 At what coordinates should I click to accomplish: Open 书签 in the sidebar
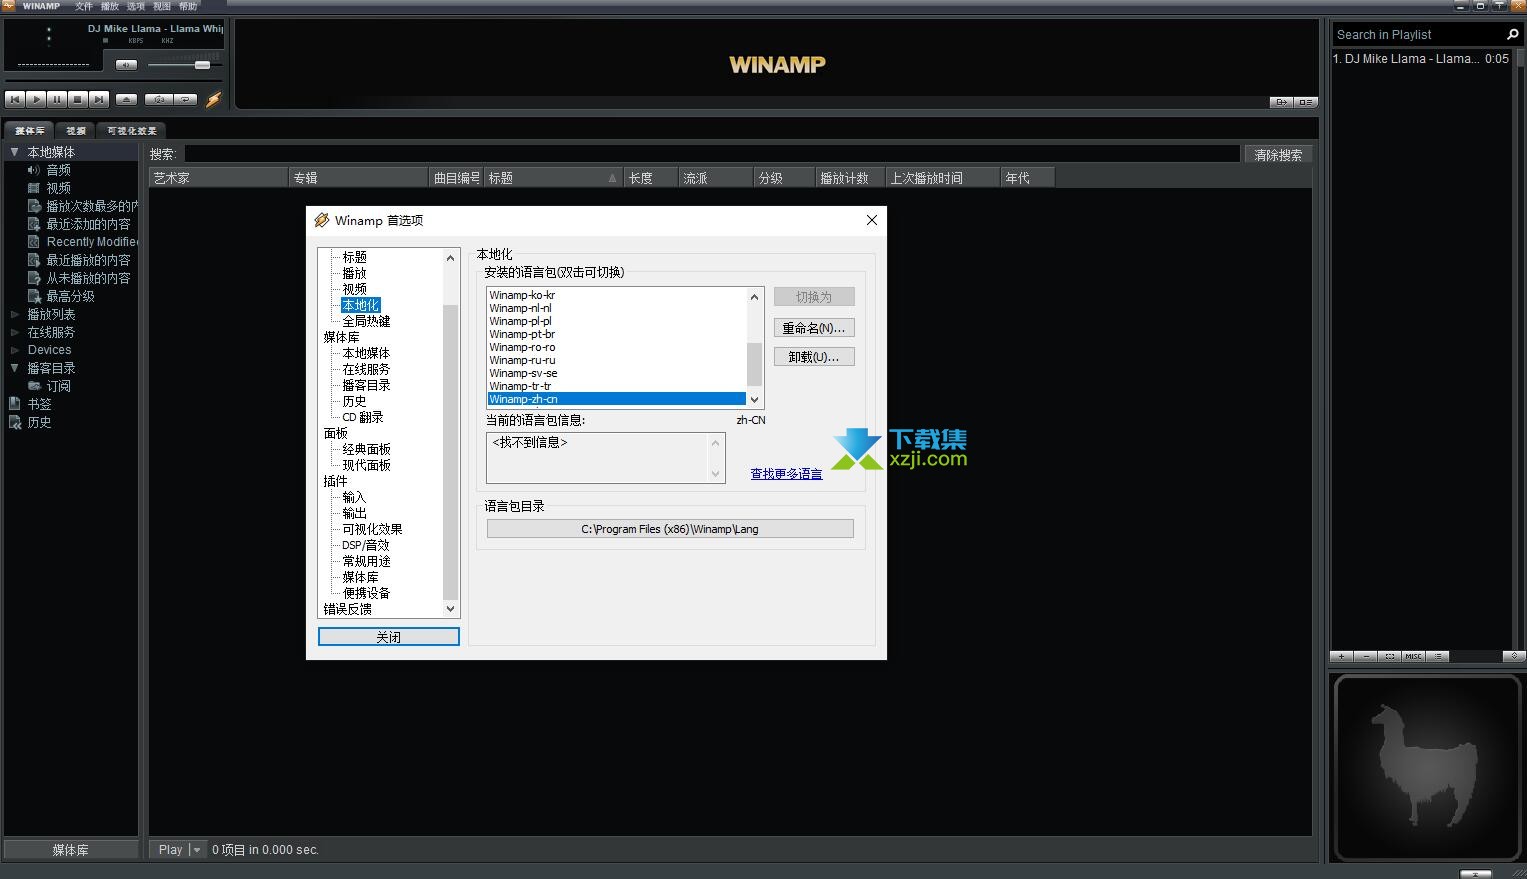point(39,404)
